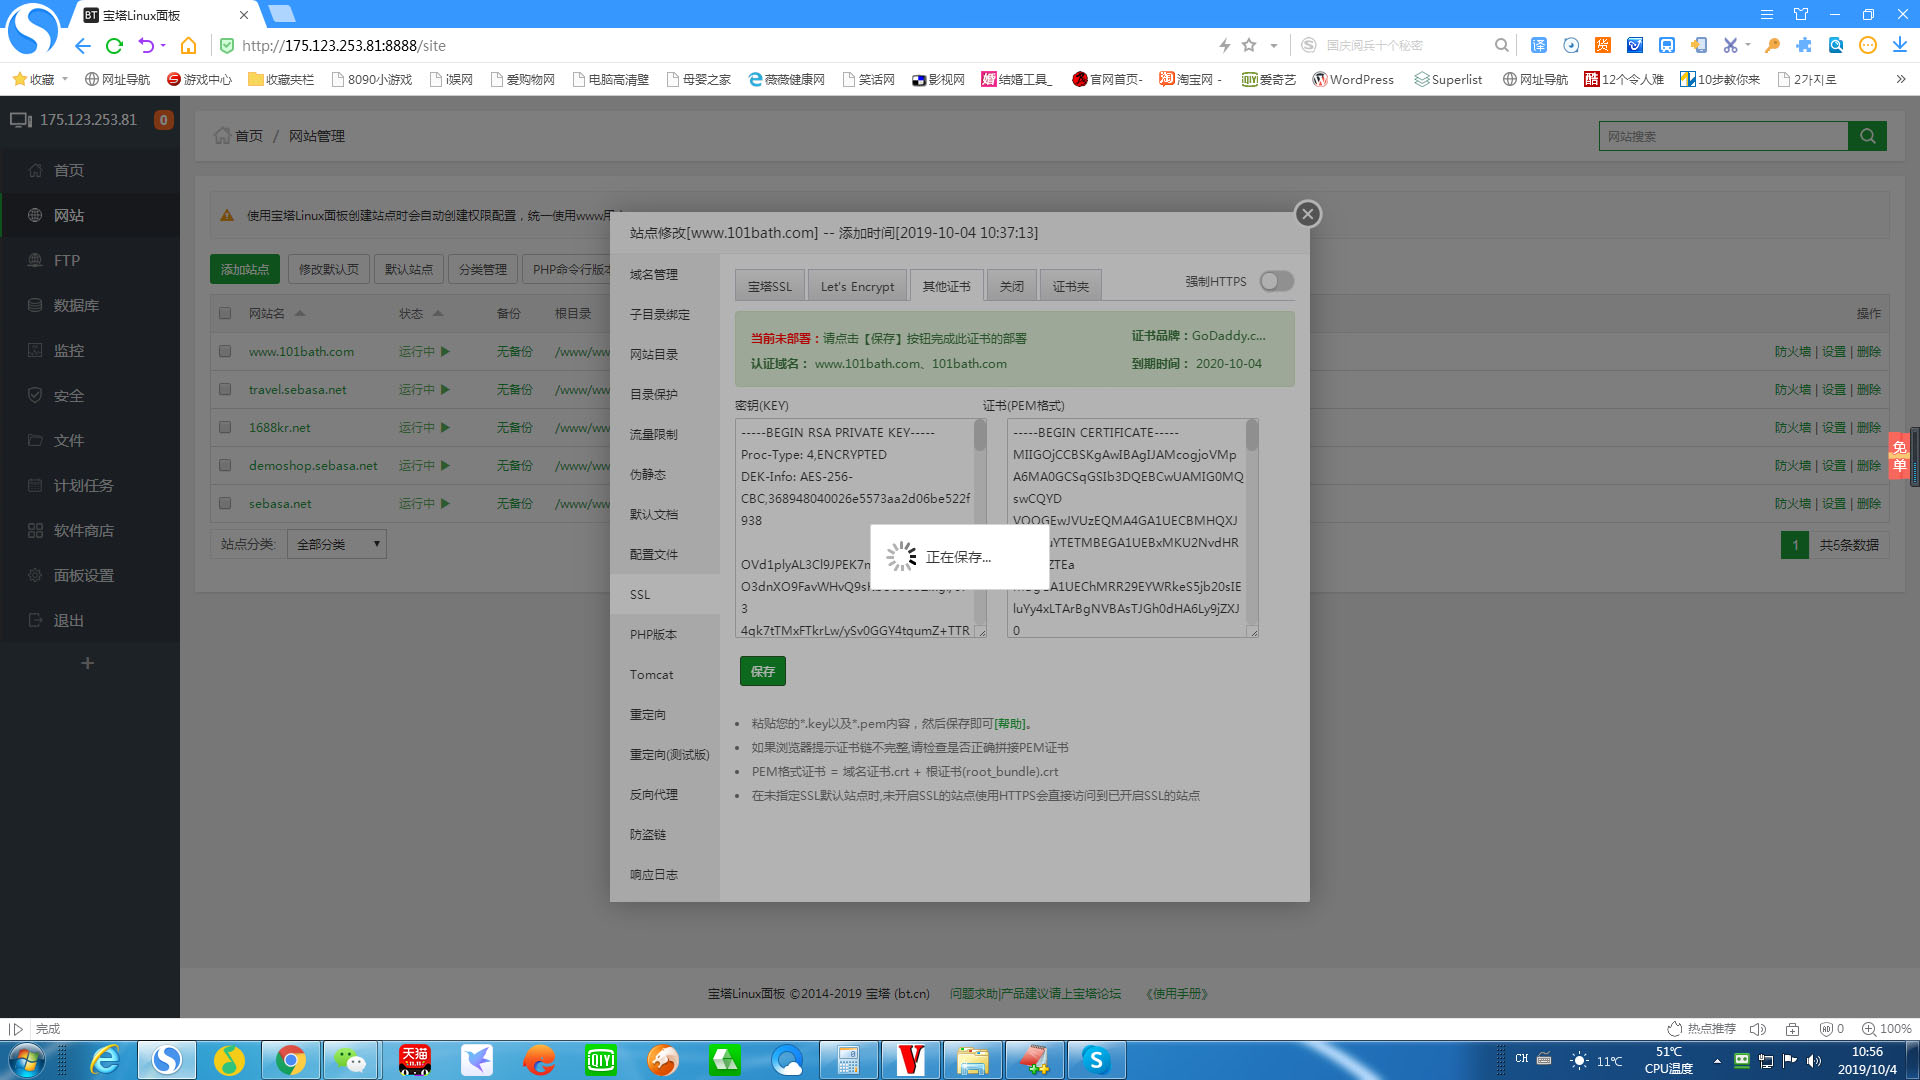Open the 证书夹 tab
The height and width of the screenshot is (1080, 1920).
(1070, 286)
